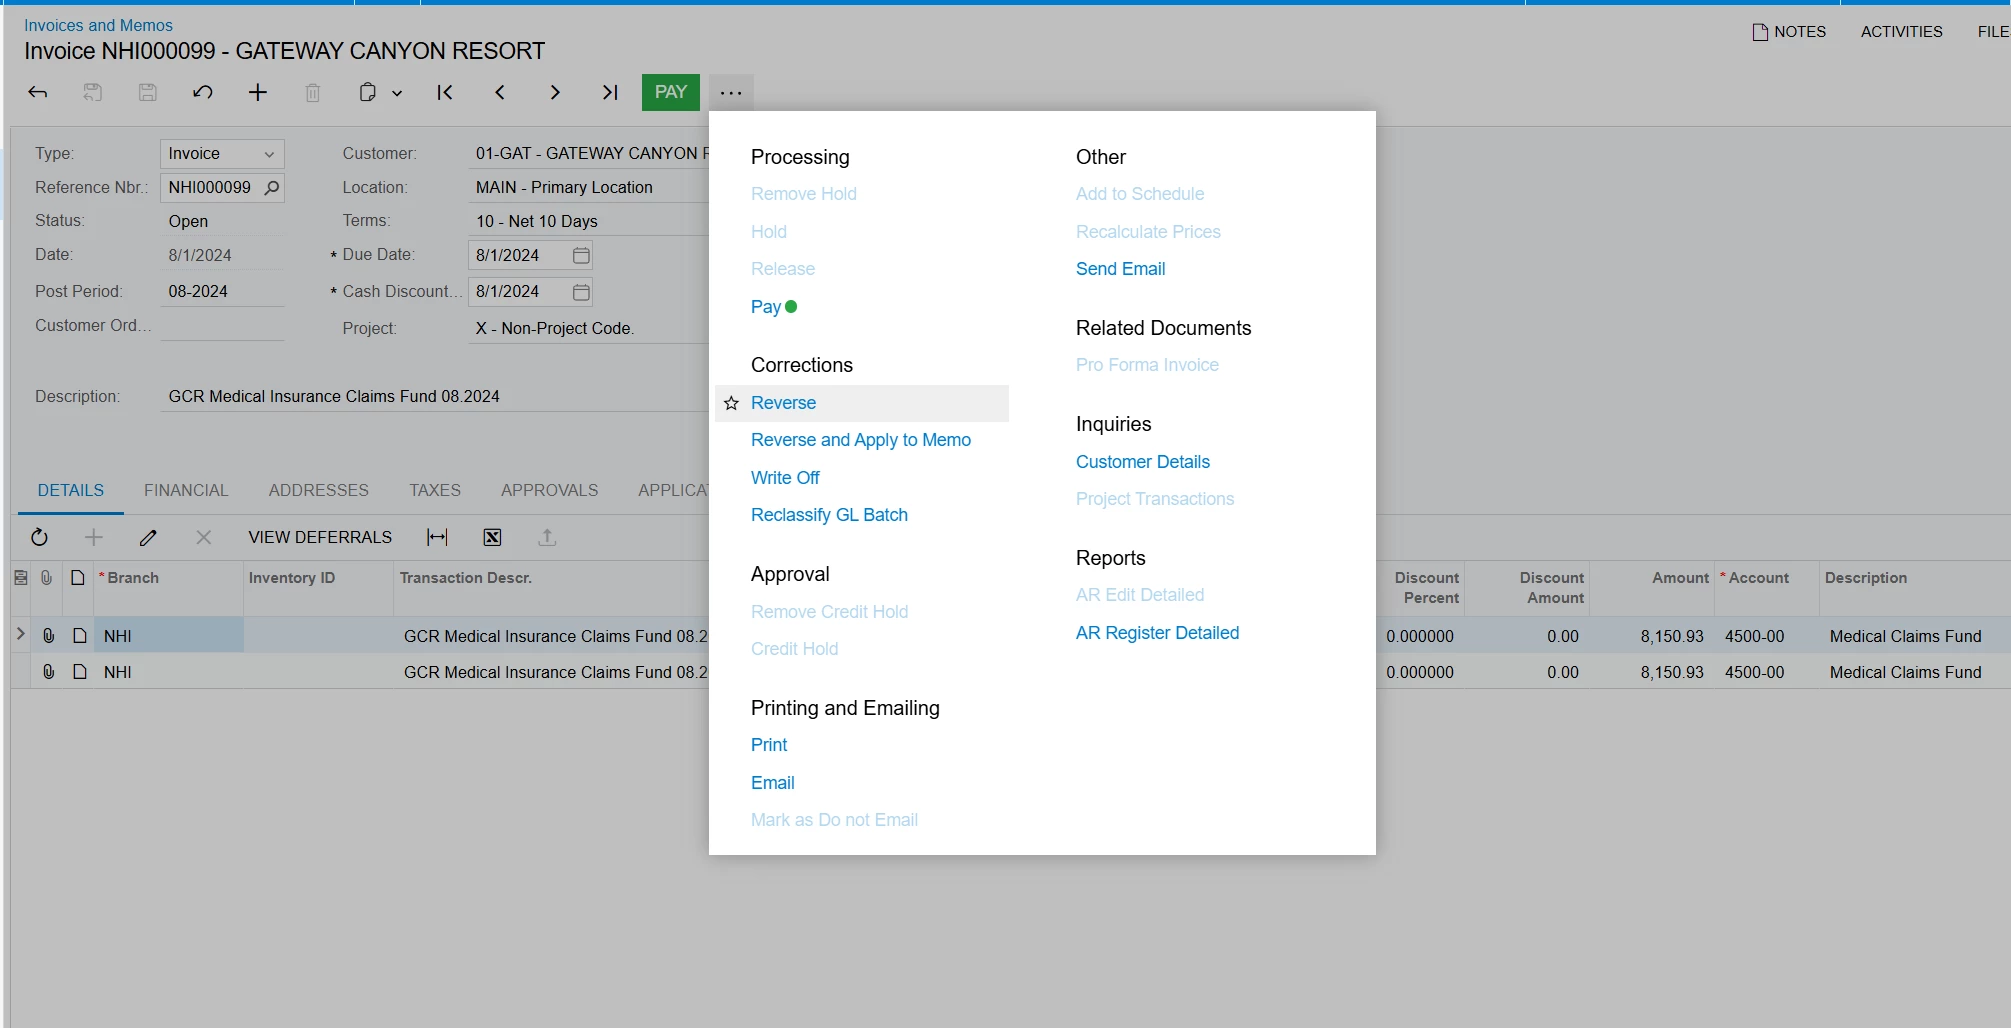The width and height of the screenshot is (2011, 1028).
Task: Click the Delete trash icon
Action: (x=313, y=92)
